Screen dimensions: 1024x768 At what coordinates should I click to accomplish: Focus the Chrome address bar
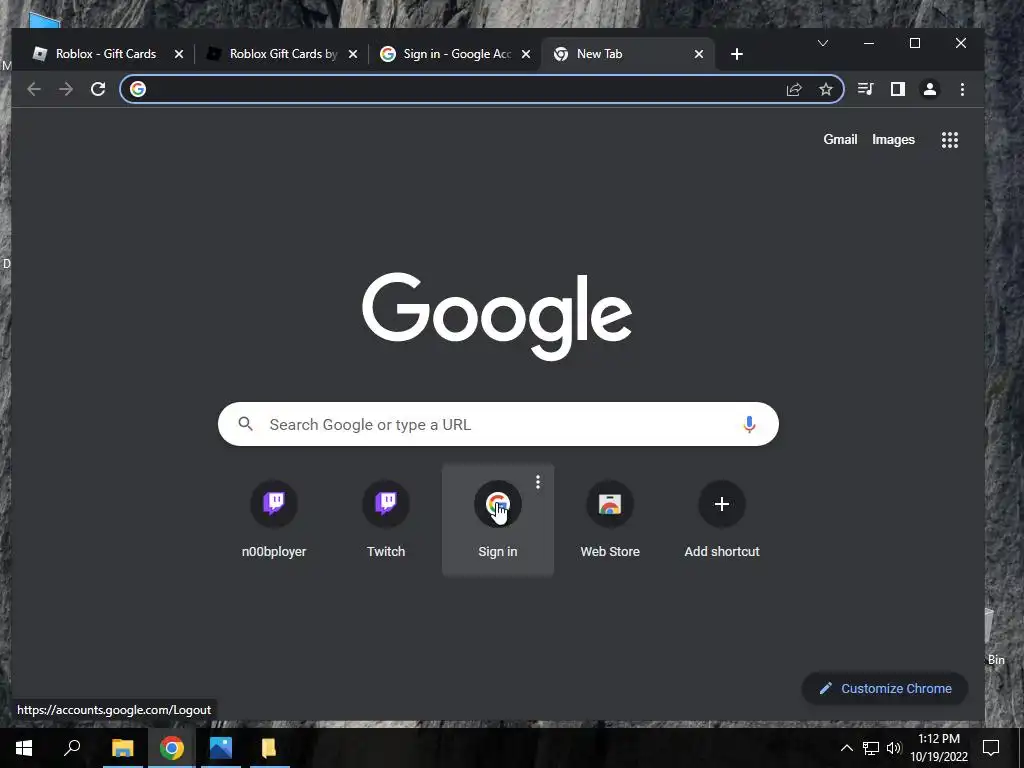(x=482, y=89)
